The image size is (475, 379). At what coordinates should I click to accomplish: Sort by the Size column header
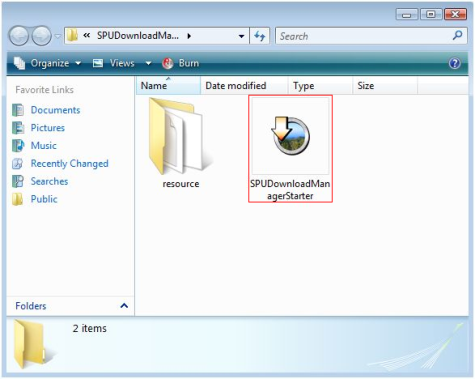[385, 86]
